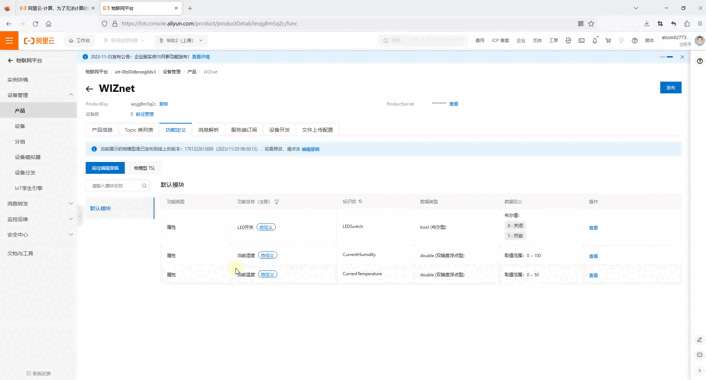
Task: Expand the 消息转发 sidebar section
Action: tap(71, 204)
